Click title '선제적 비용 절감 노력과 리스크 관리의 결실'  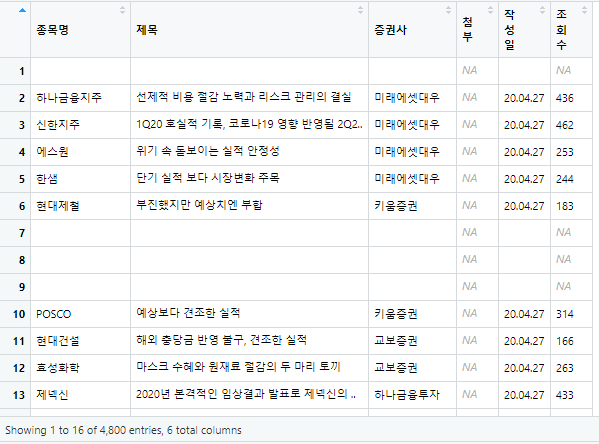(244, 97)
